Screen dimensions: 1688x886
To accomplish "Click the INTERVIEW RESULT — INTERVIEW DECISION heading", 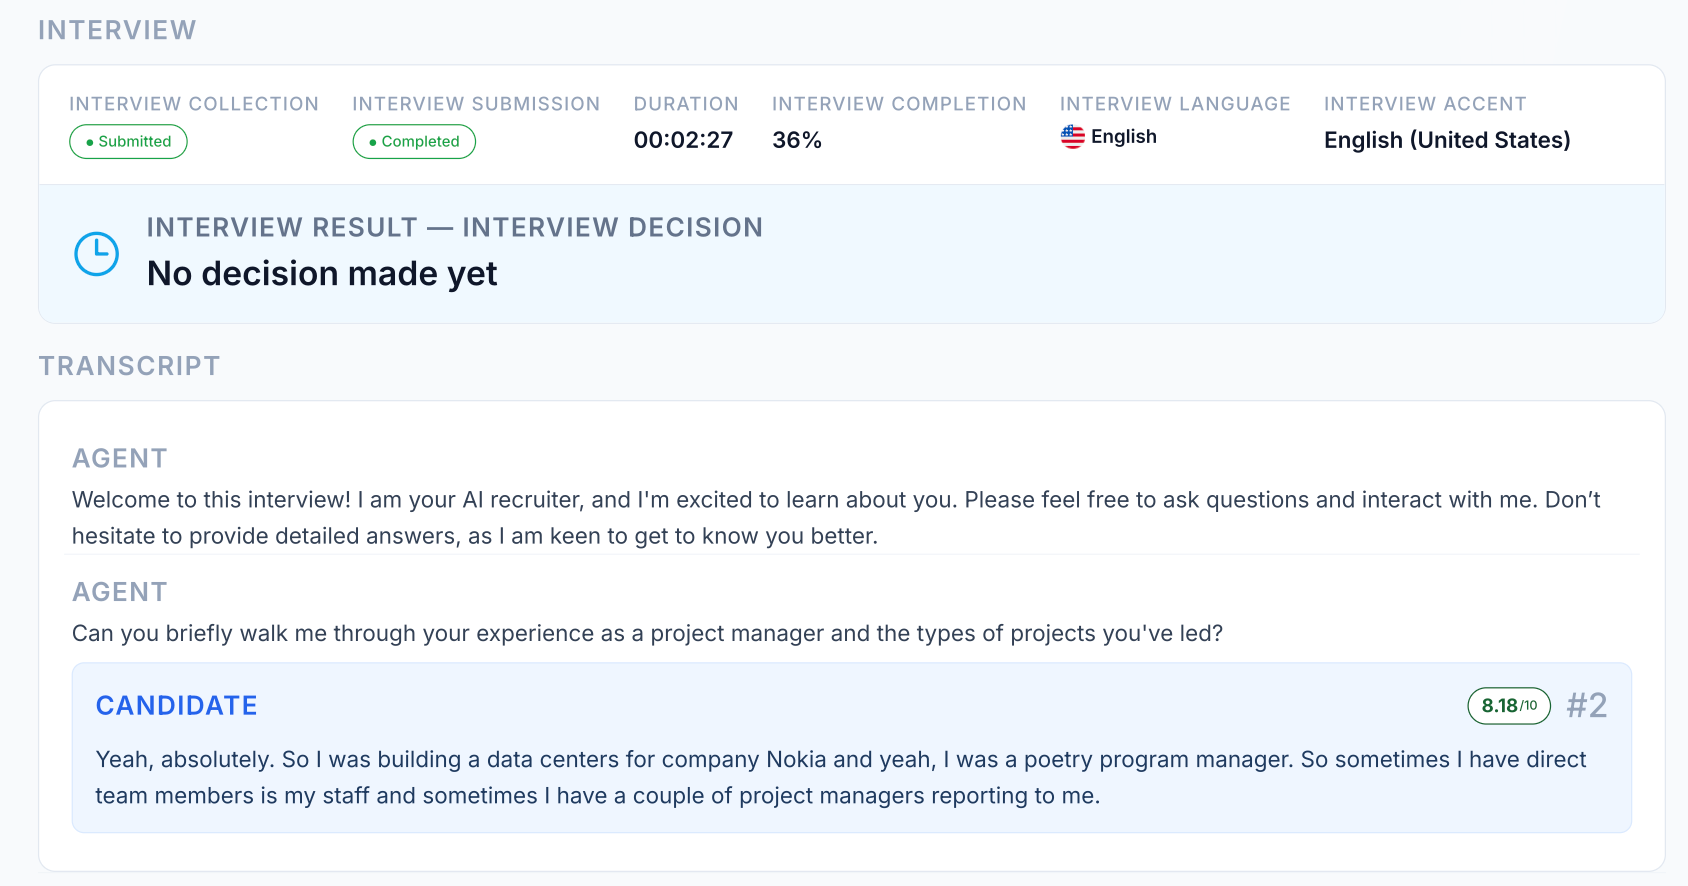I will pos(455,228).
